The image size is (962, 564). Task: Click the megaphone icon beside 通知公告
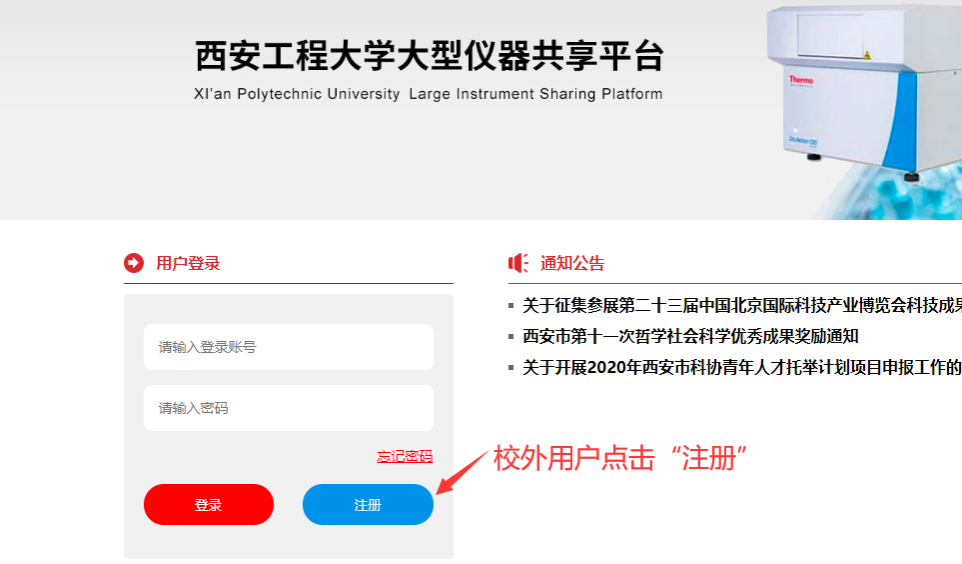pyautogui.click(x=517, y=263)
